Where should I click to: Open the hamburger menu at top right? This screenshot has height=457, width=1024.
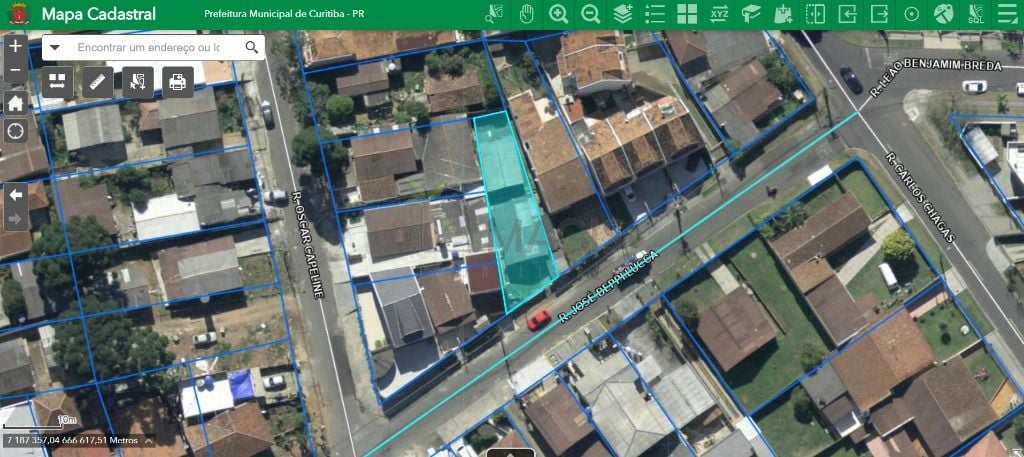coord(1007,14)
